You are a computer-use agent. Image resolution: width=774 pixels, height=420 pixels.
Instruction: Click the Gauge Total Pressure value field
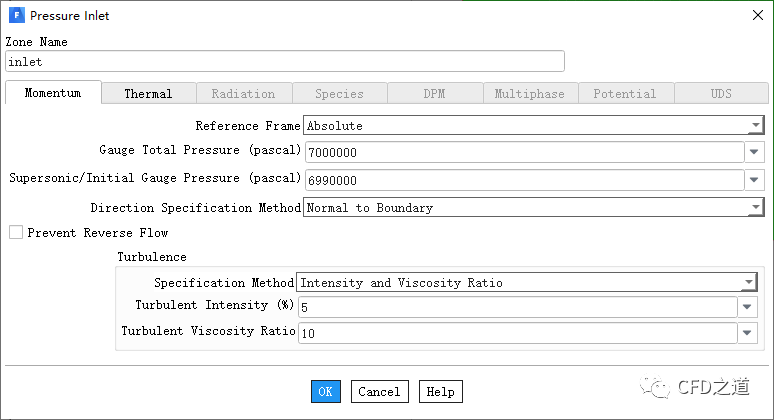tap(522, 153)
